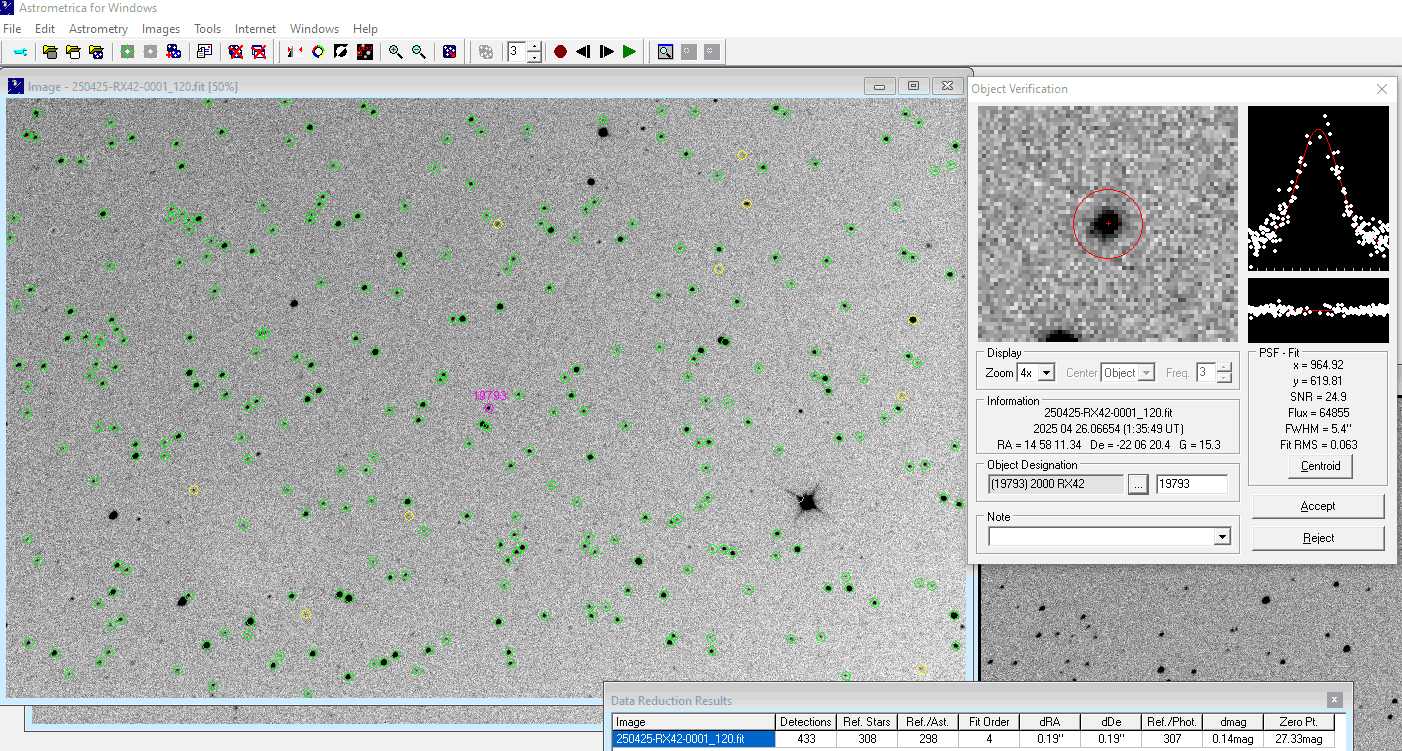The width and height of the screenshot is (1402, 751).
Task: Click the Zoom In magnifier icon in the toolbar
Action: [396, 51]
